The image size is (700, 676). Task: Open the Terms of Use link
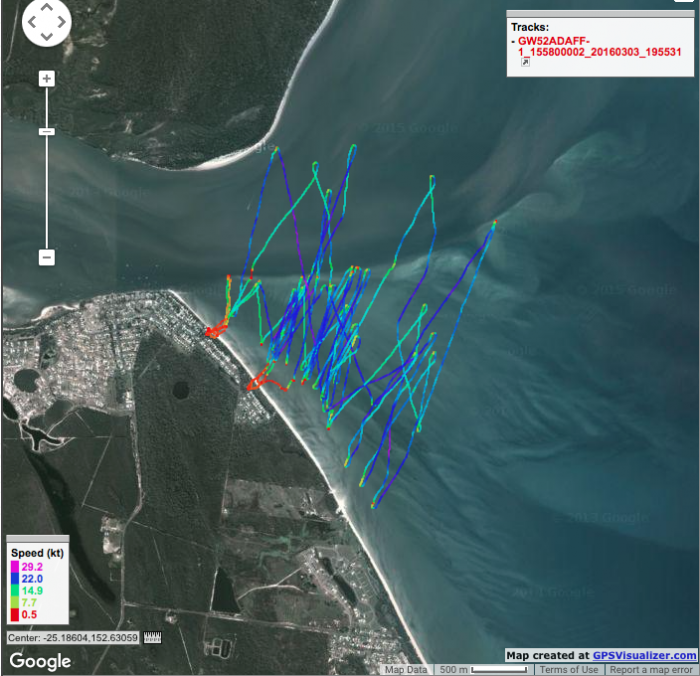[x=568, y=669]
